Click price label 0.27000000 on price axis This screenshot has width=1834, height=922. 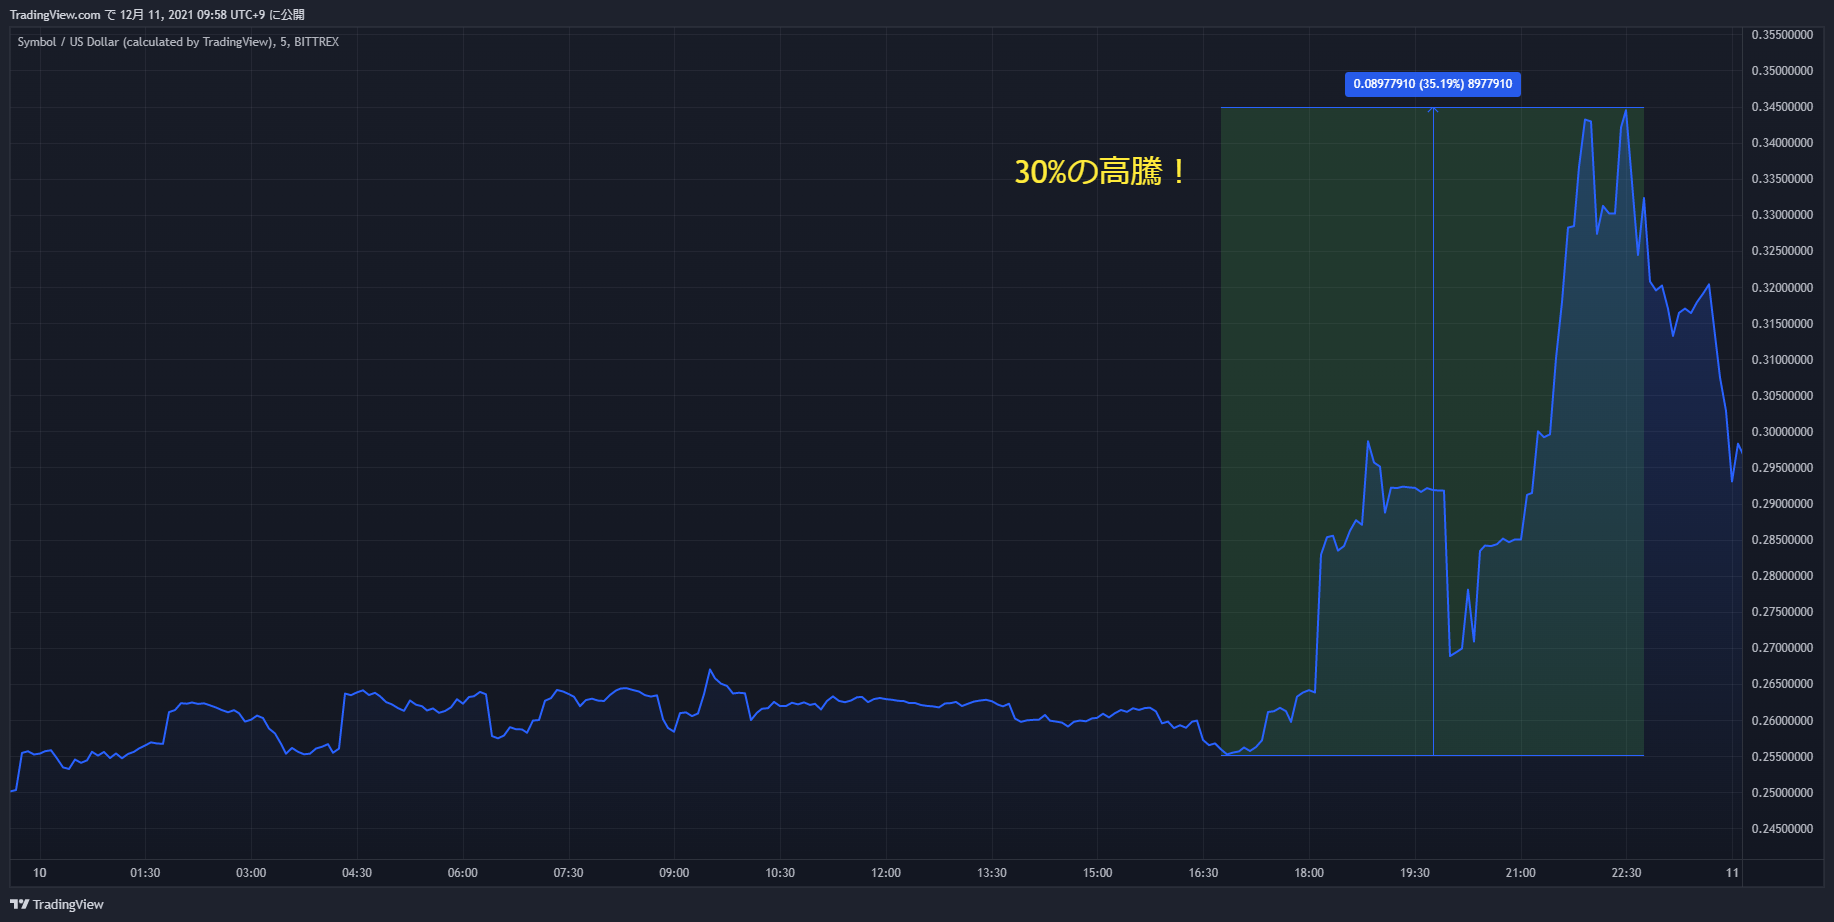[1782, 648]
